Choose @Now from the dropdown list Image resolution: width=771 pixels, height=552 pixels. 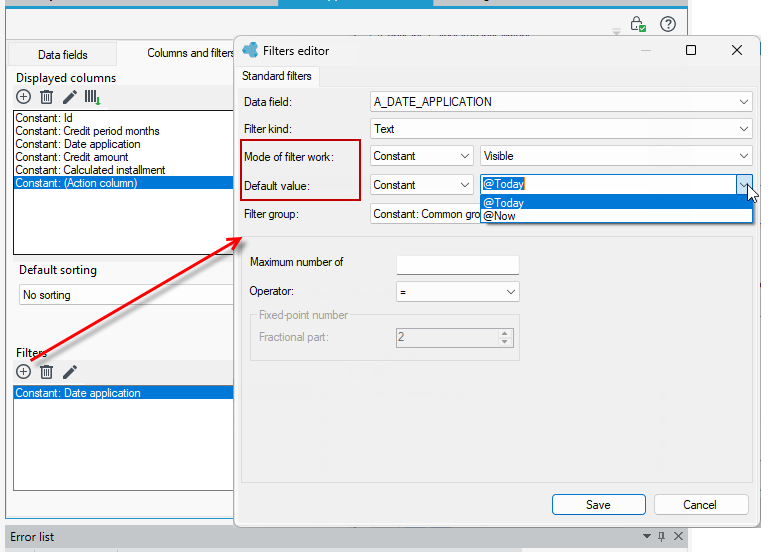616,216
